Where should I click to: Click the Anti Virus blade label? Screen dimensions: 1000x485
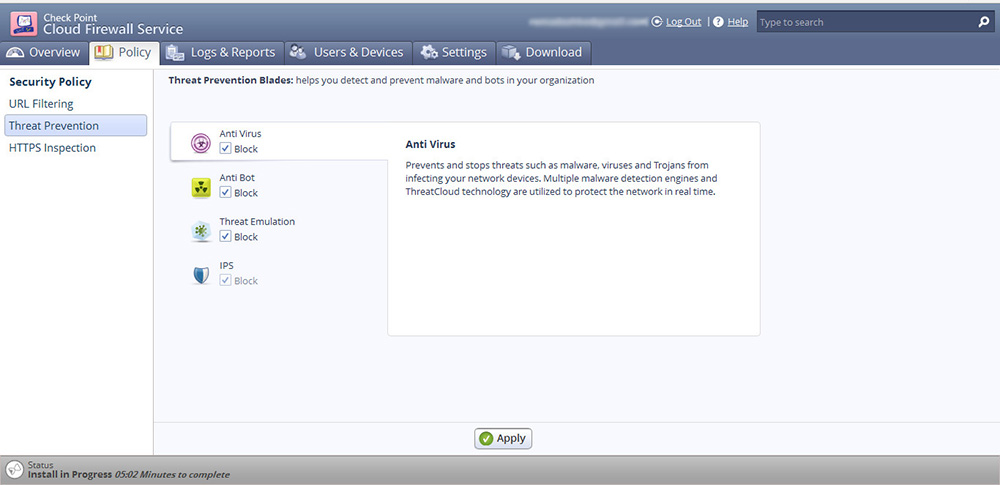(240, 134)
